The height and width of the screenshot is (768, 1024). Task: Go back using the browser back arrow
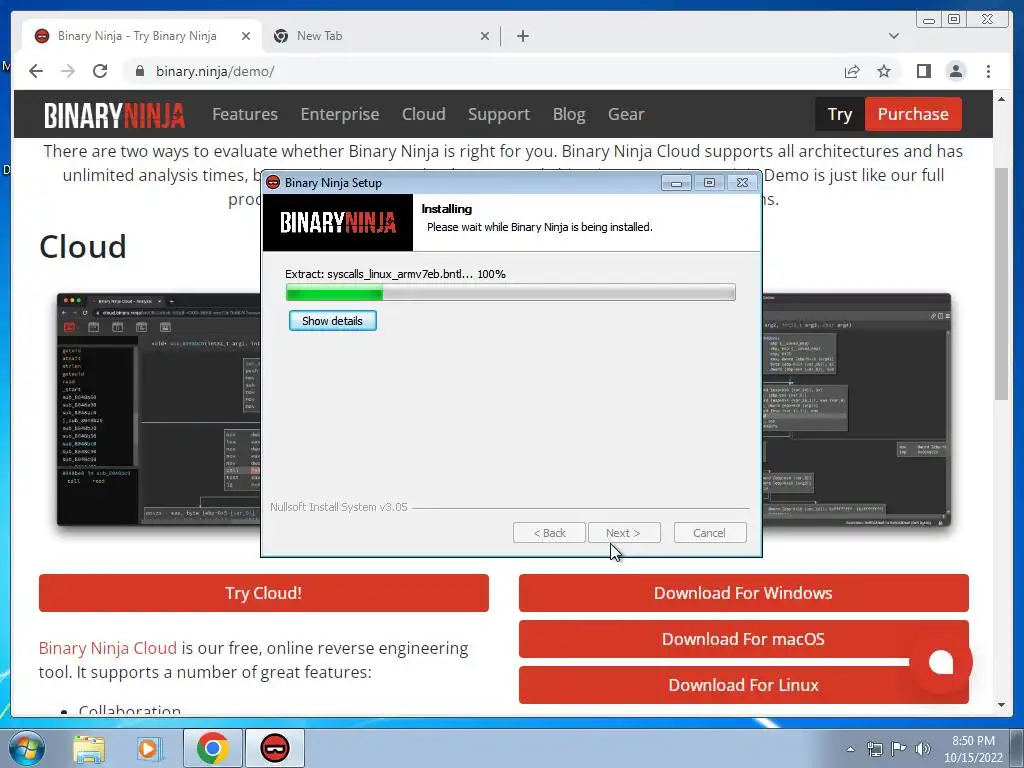click(36, 71)
